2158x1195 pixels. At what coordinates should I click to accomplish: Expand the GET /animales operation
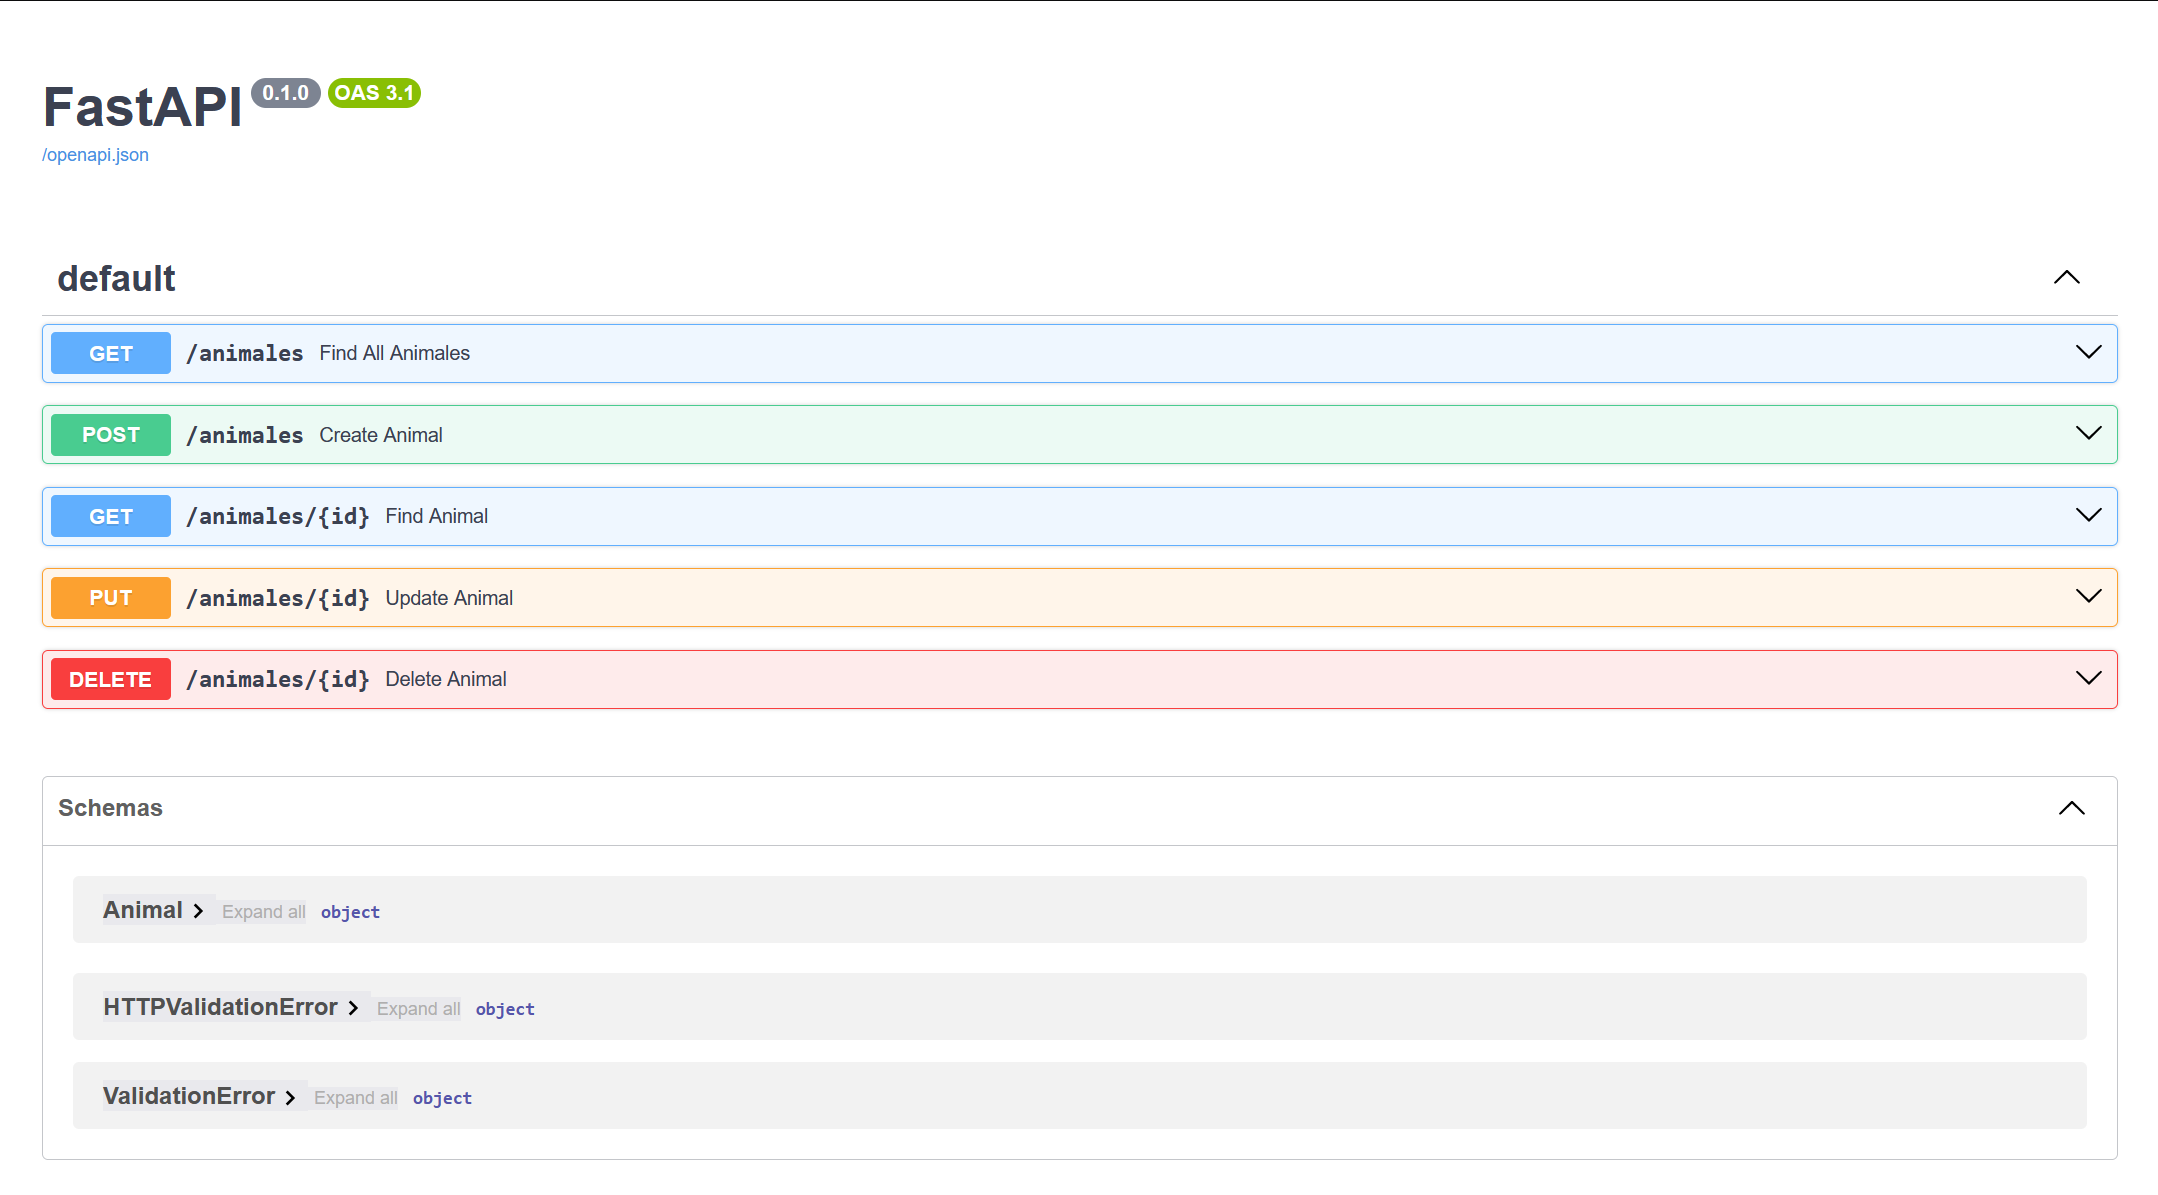click(2088, 352)
